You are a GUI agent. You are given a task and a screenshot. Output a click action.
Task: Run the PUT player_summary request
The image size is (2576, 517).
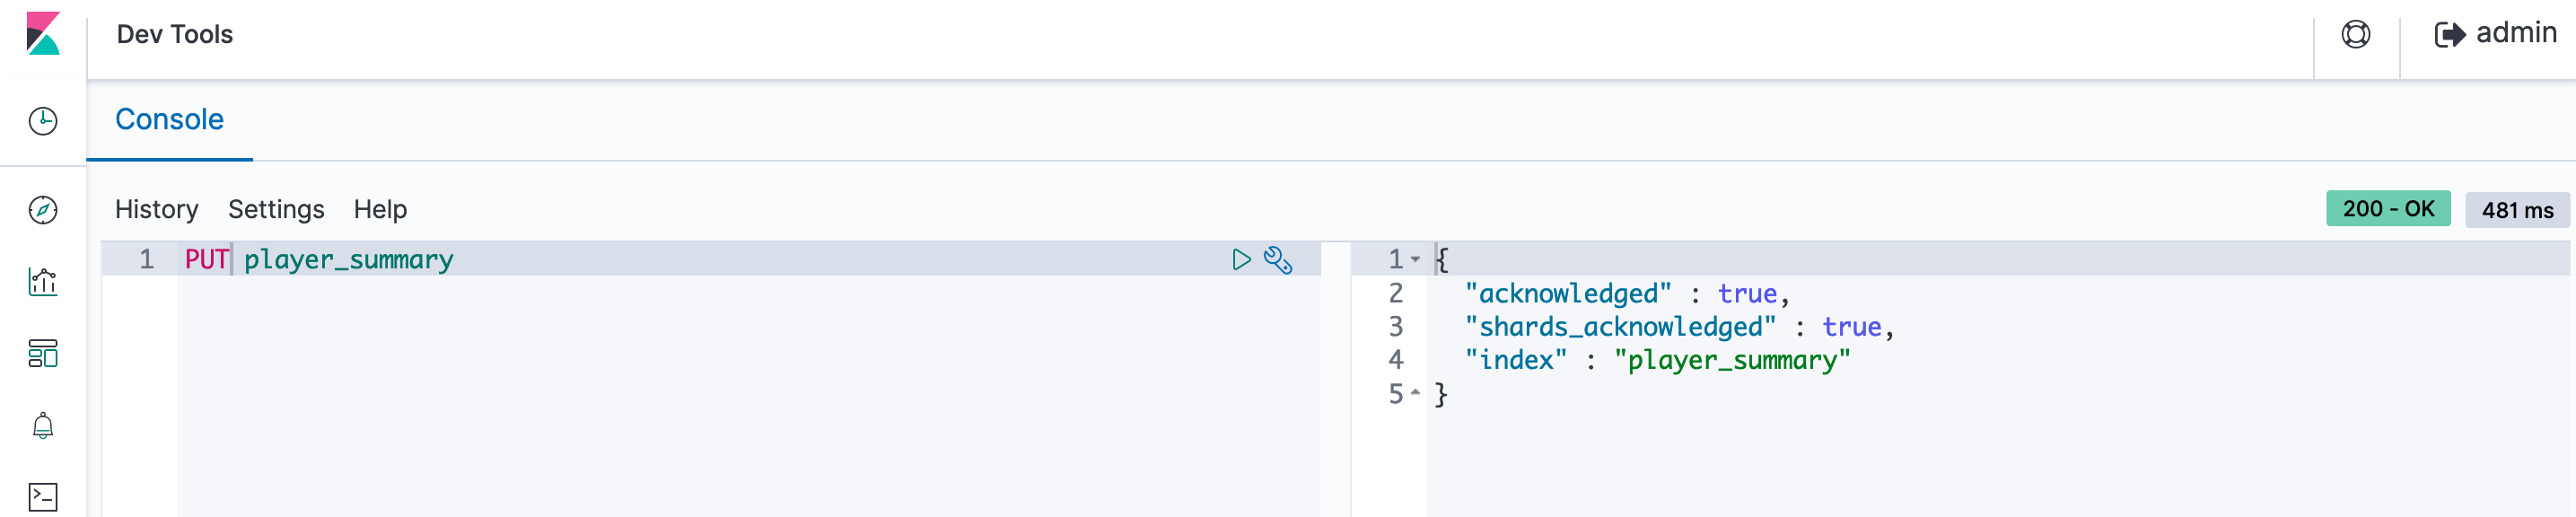pyautogui.click(x=1241, y=260)
